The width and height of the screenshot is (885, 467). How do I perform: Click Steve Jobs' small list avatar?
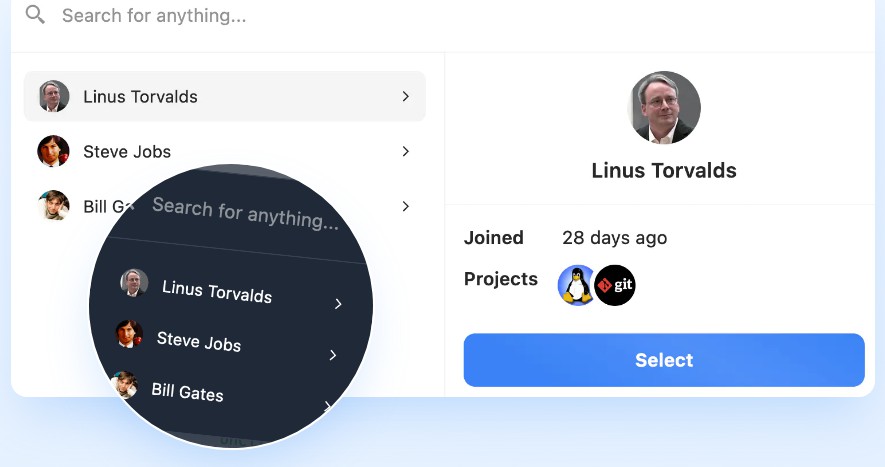(53, 152)
